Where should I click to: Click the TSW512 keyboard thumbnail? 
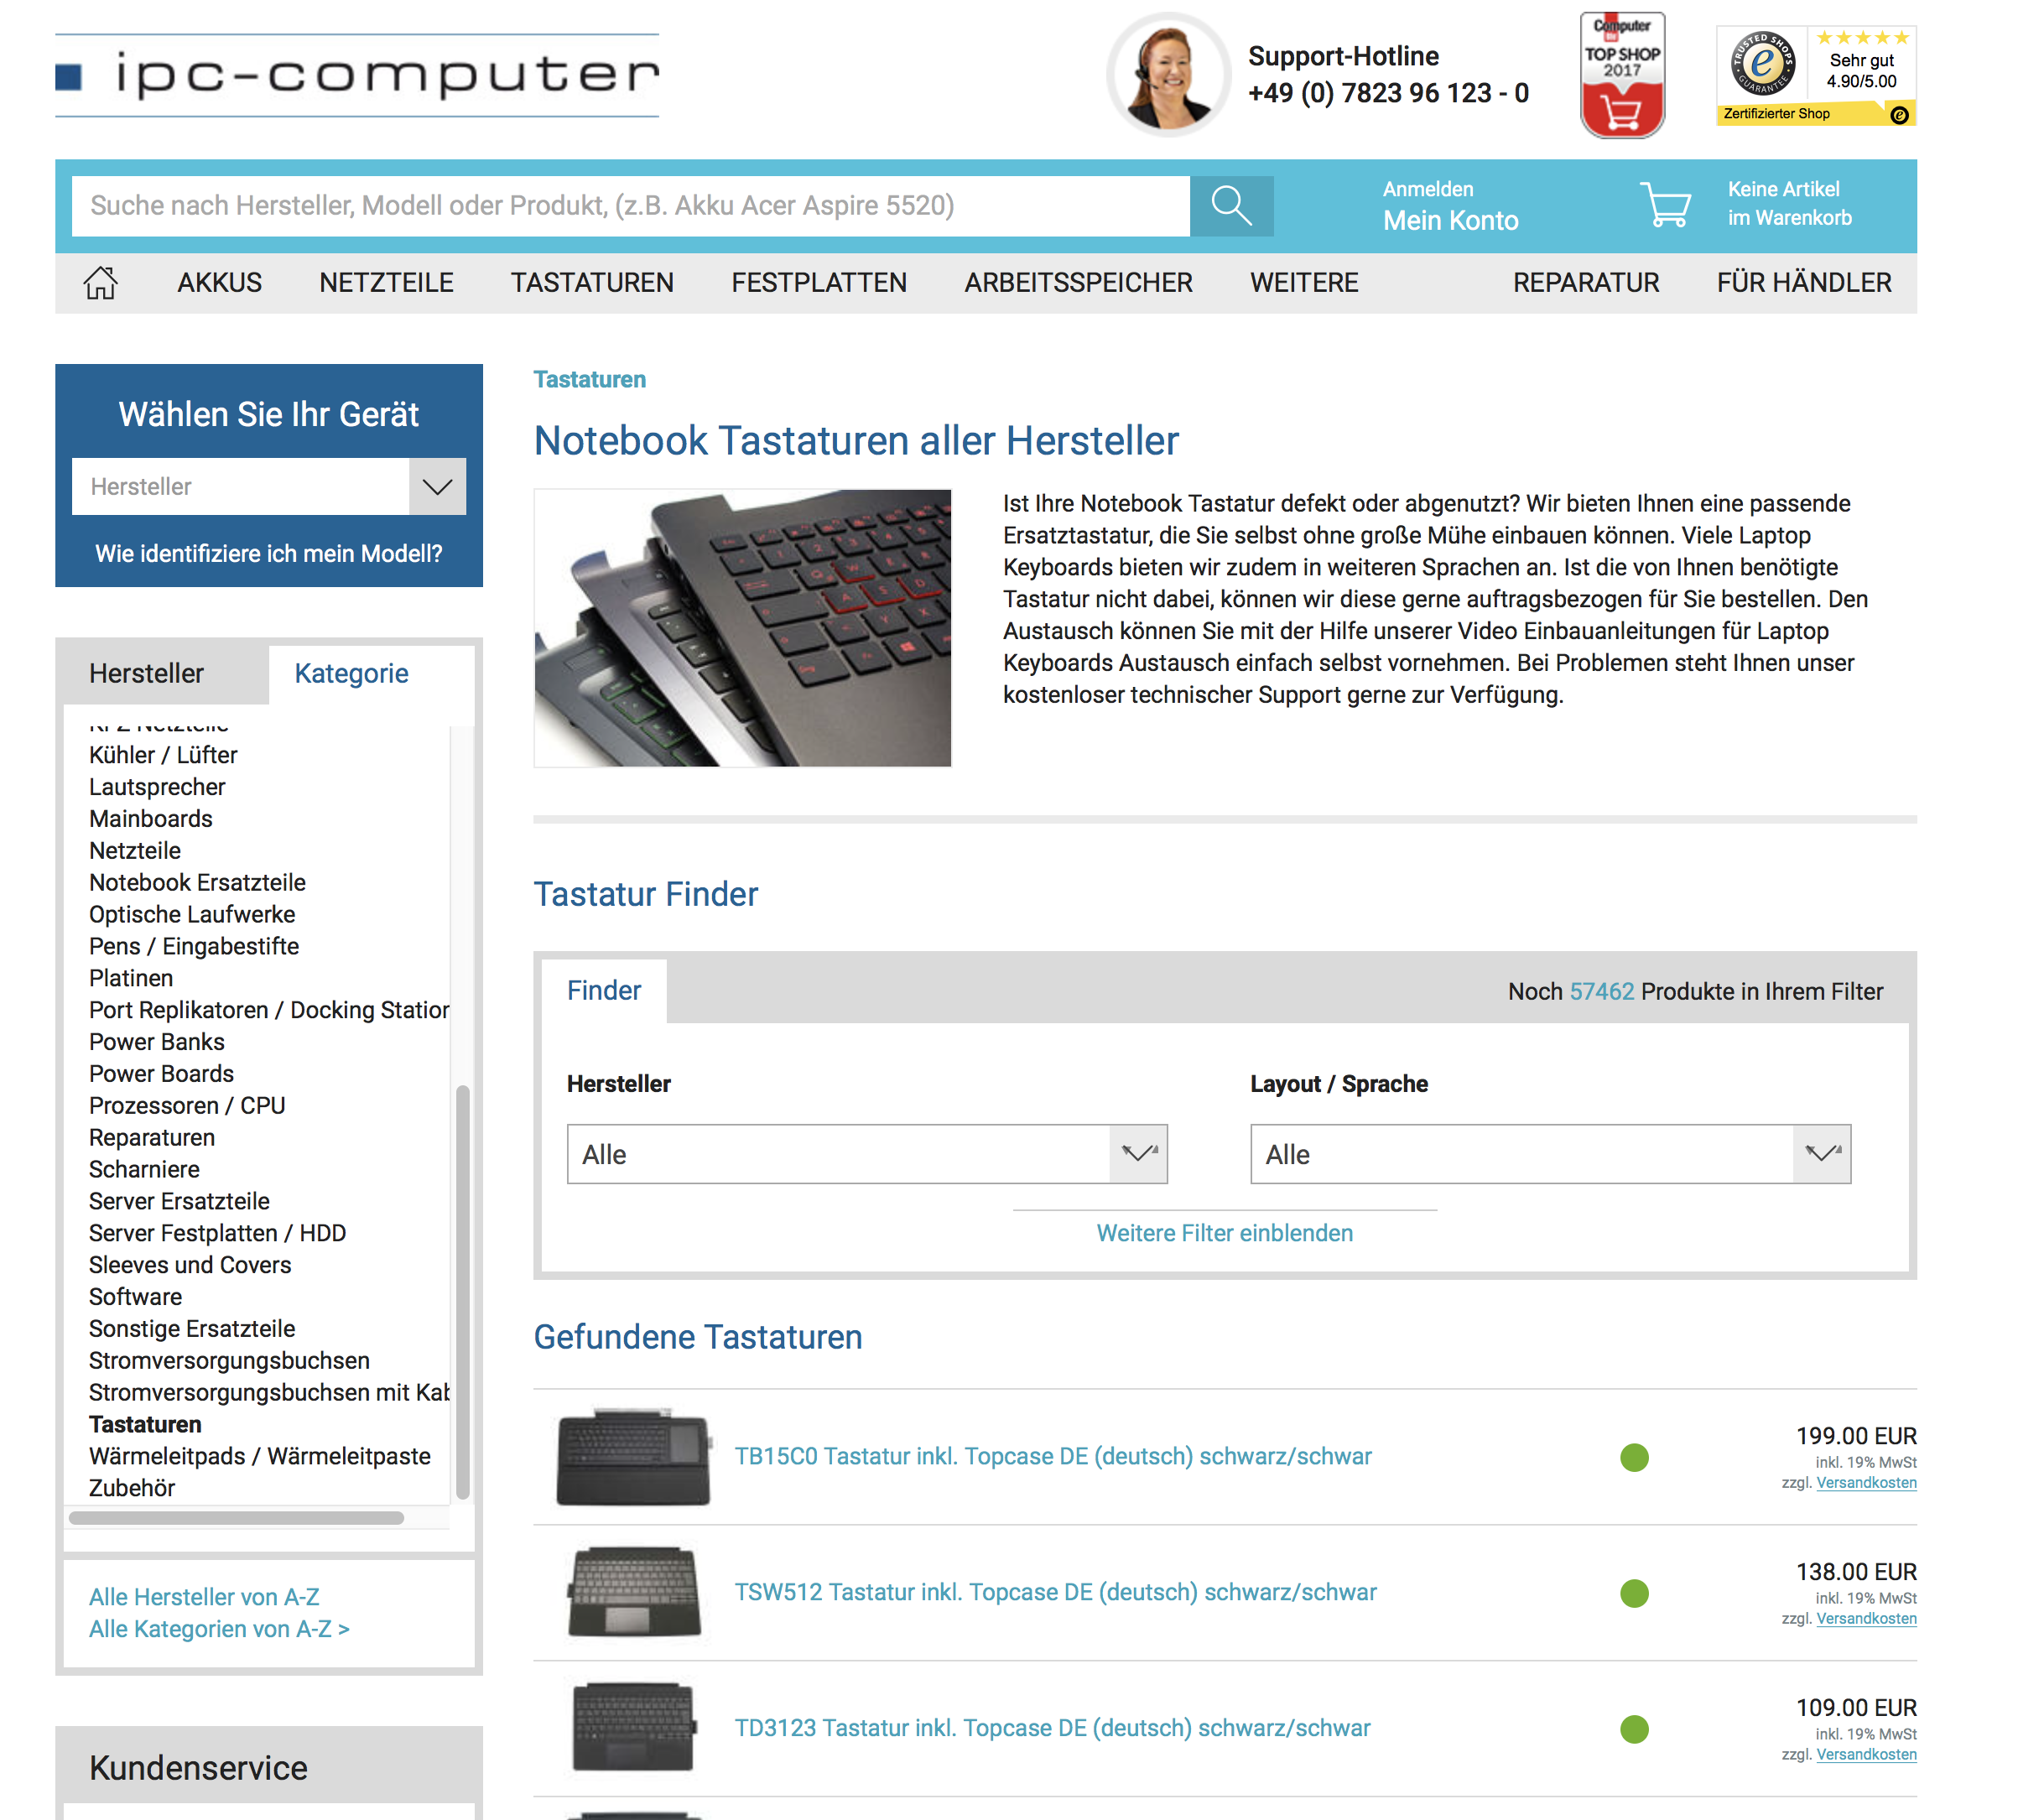(x=633, y=1593)
